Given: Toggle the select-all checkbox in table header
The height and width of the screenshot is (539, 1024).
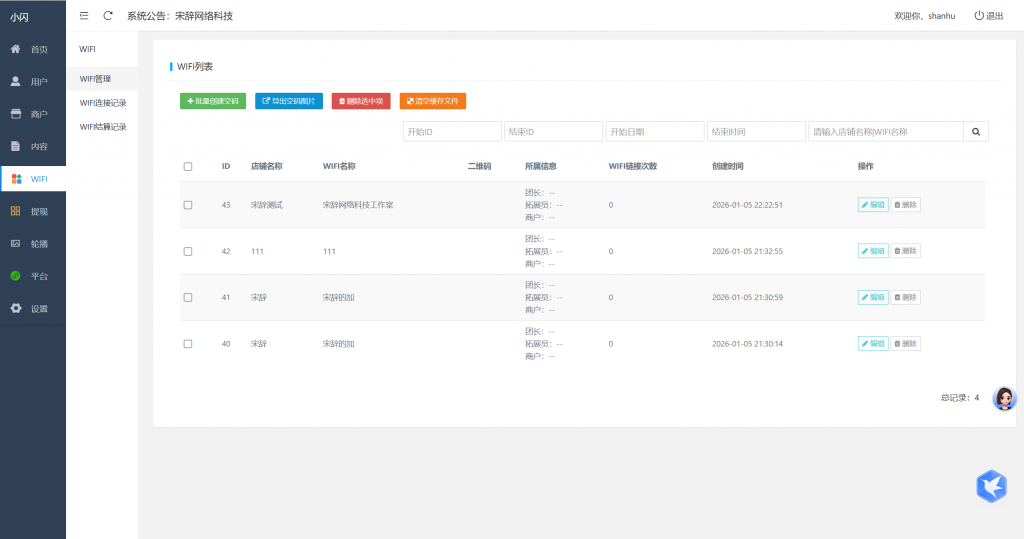Looking at the screenshot, I should coord(188,166).
